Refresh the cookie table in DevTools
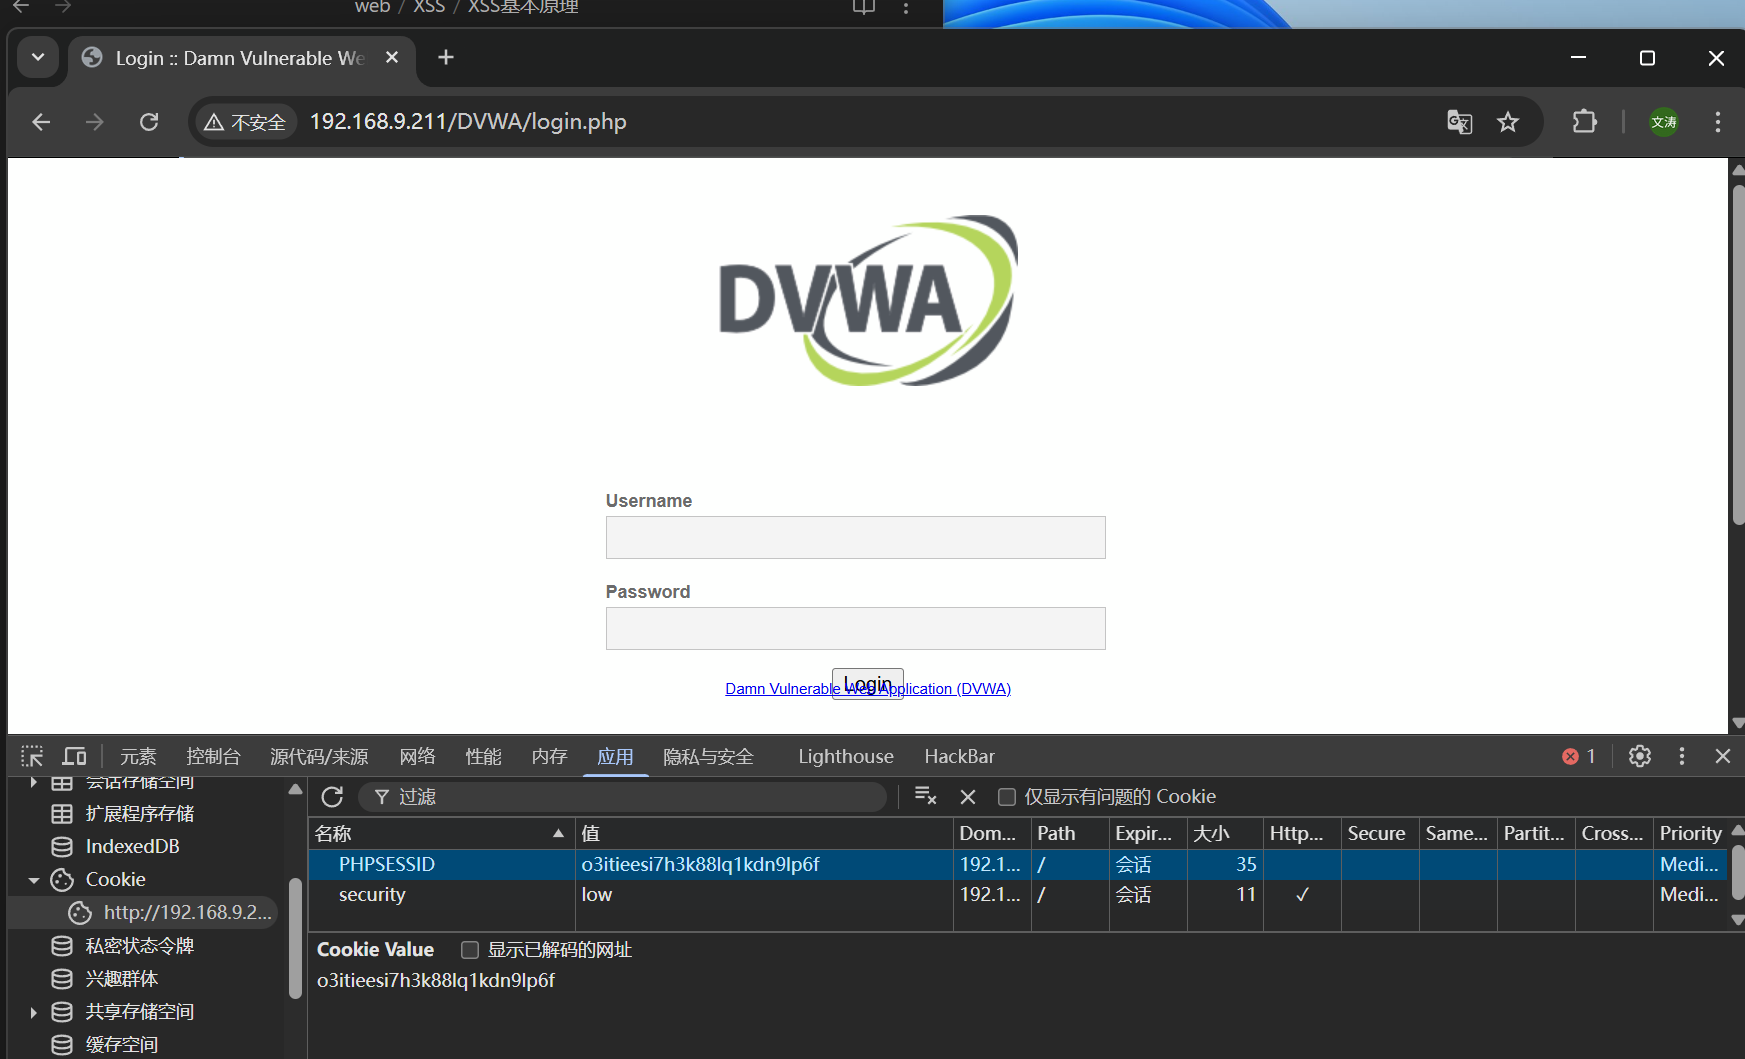Image resolution: width=1745 pixels, height=1059 pixels. [332, 797]
